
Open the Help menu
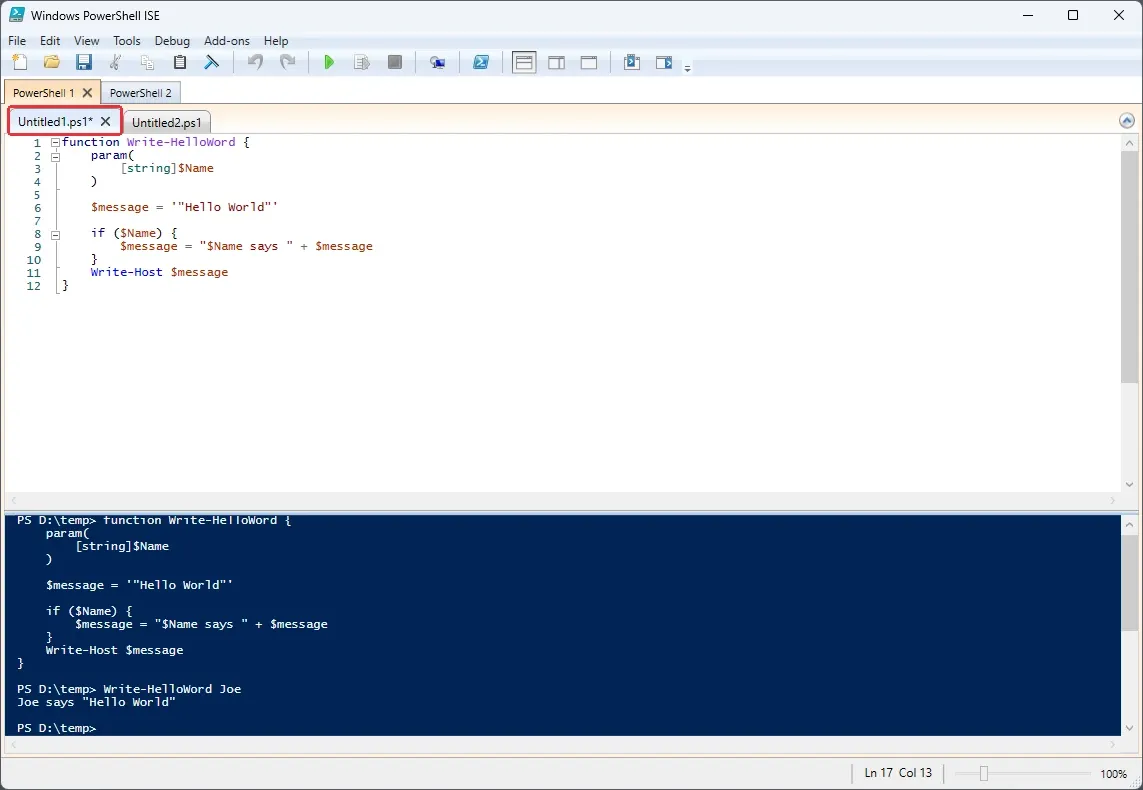(x=276, y=41)
